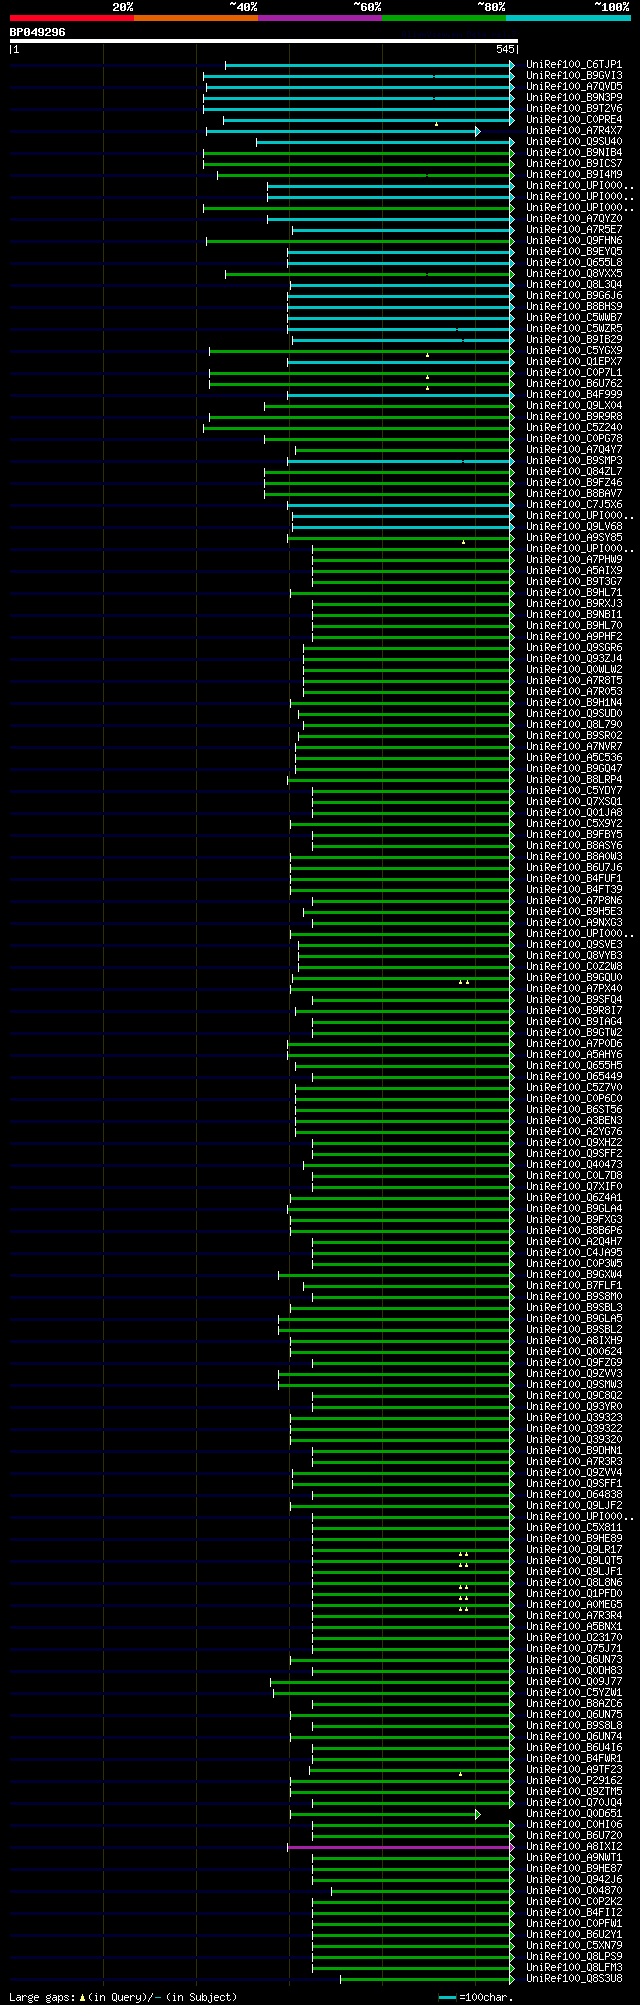Select label UniRef100_Q84ZL7
The width and height of the screenshot is (640, 2005).
click(574, 472)
